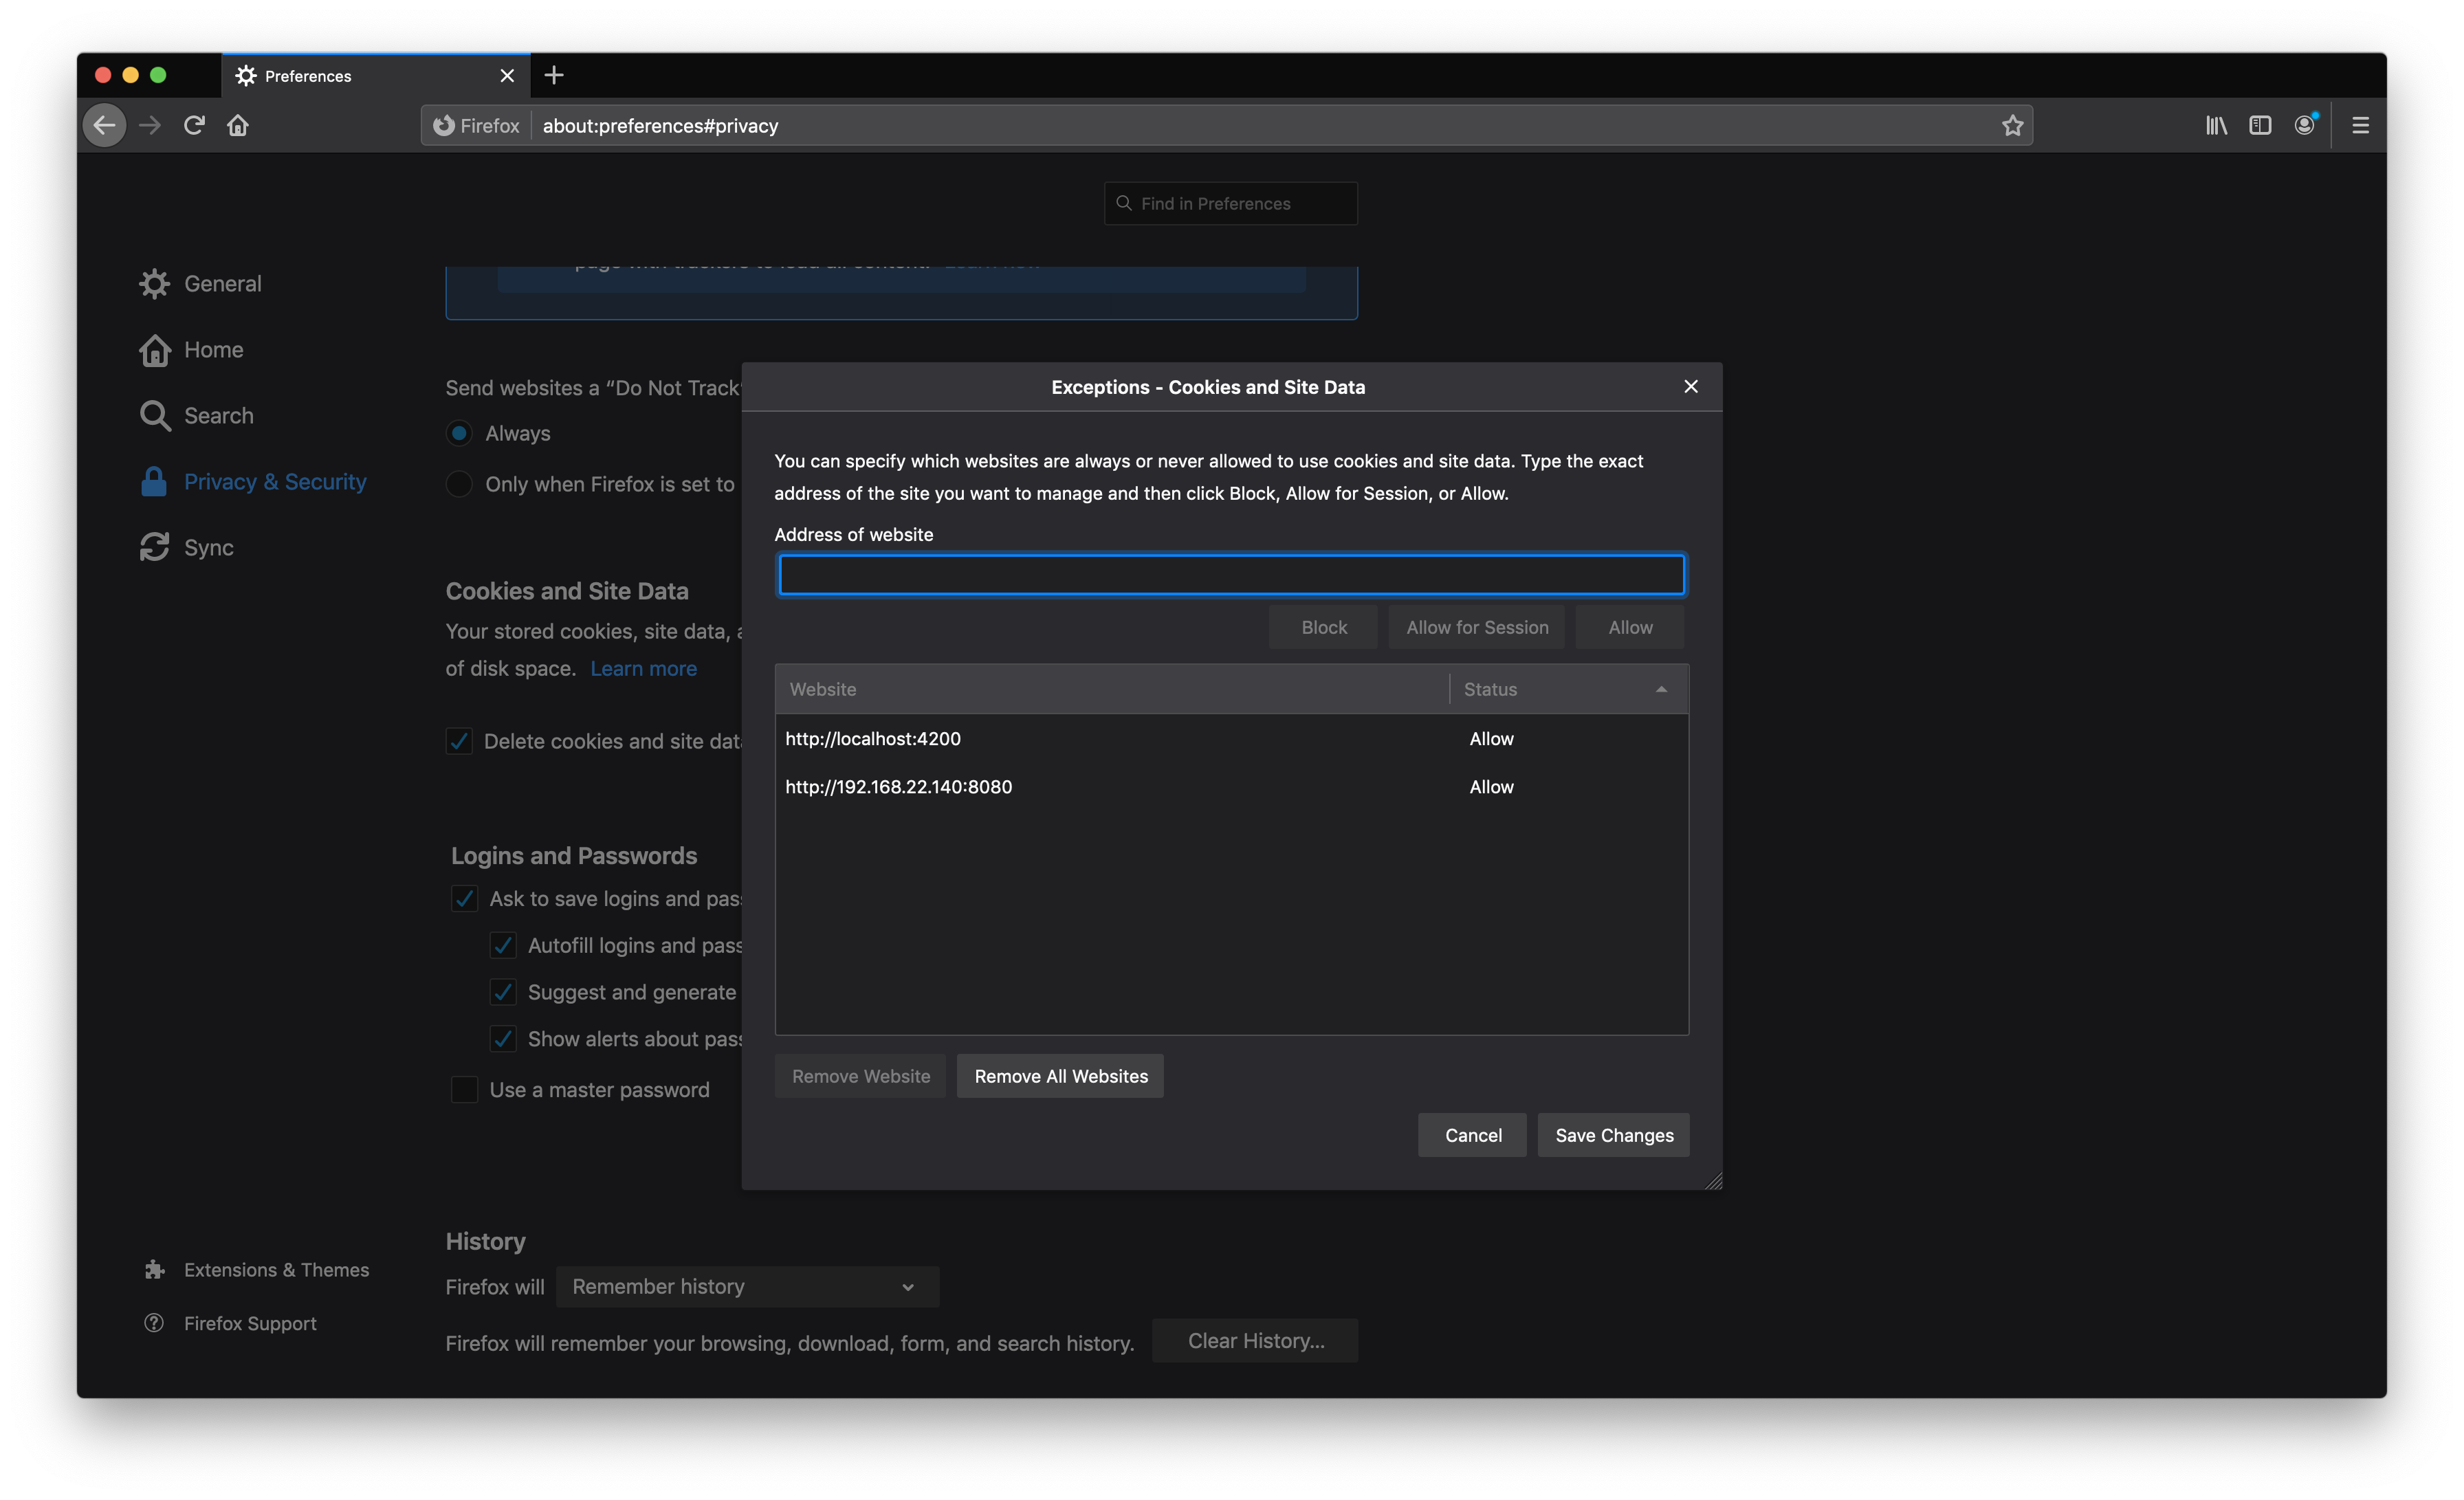Open the hamburger application menu
2464x1500 pixels.
click(2360, 125)
